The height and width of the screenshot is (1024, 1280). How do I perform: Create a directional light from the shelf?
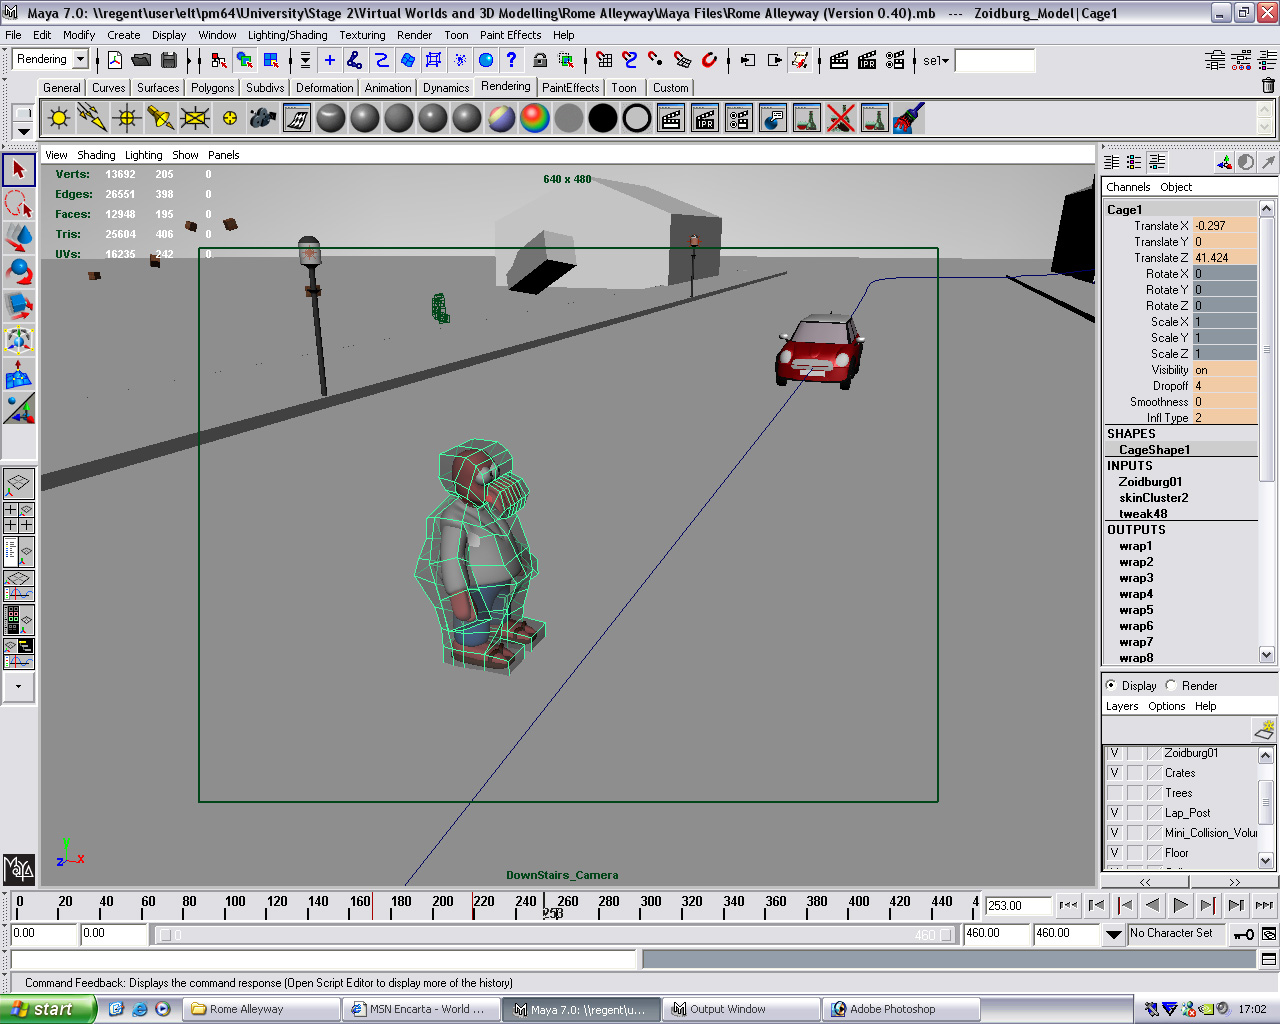tap(93, 119)
